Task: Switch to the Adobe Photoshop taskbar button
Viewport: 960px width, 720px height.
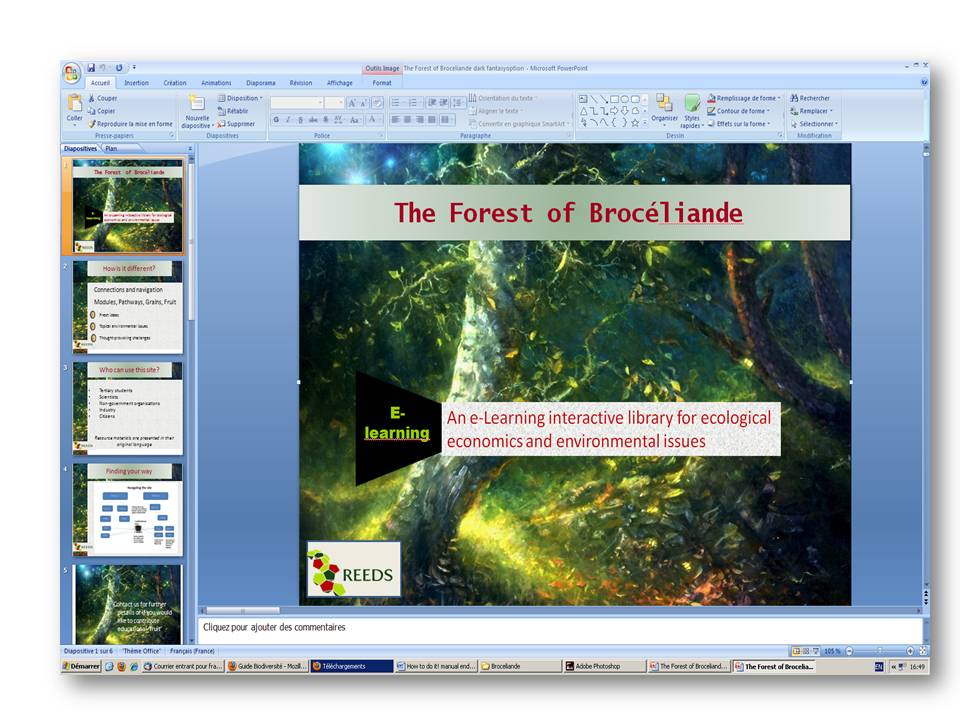Action: pos(603,667)
